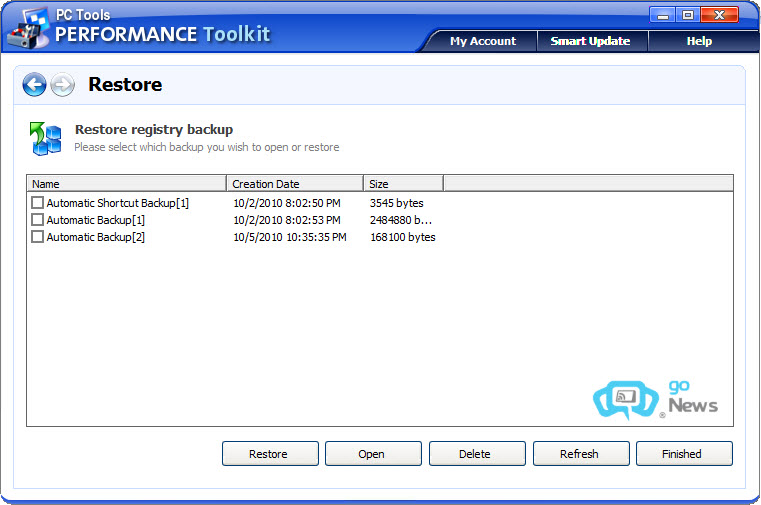761x505 pixels.
Task: Maximize the Performance Toolkit window
Action: 688,15
